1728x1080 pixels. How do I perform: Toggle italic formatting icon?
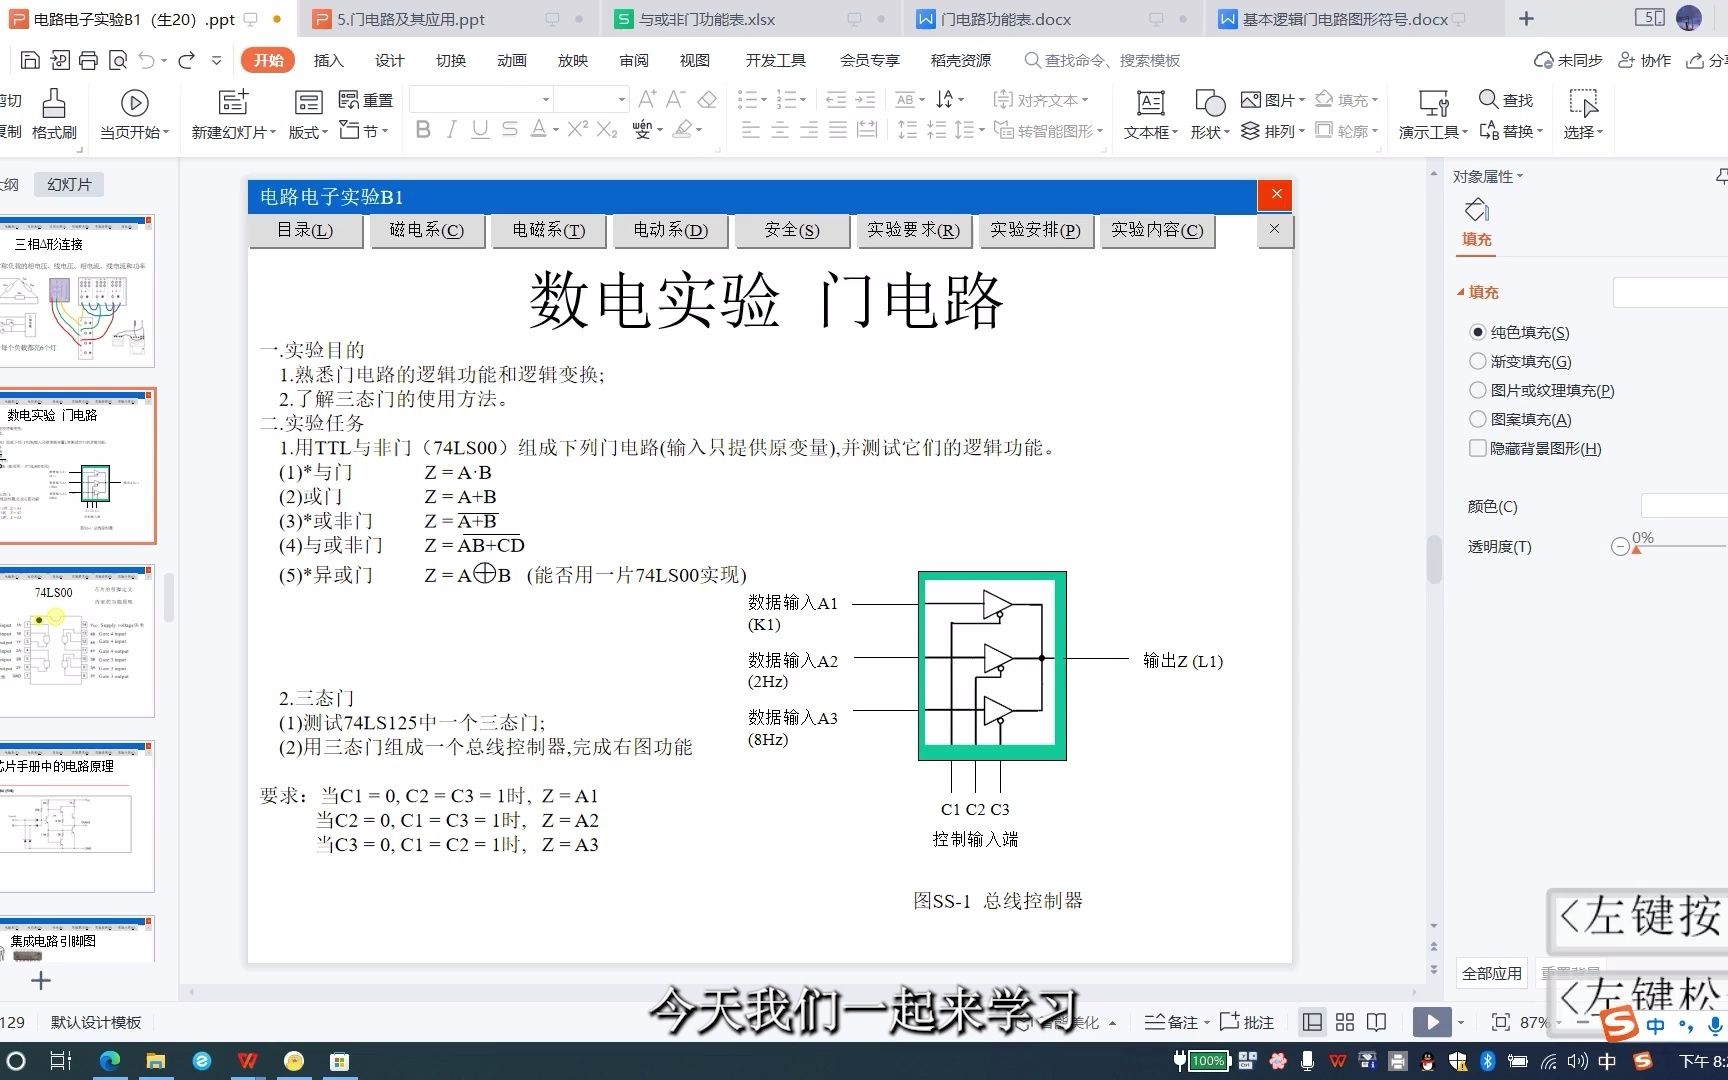(x=452, y=130)
